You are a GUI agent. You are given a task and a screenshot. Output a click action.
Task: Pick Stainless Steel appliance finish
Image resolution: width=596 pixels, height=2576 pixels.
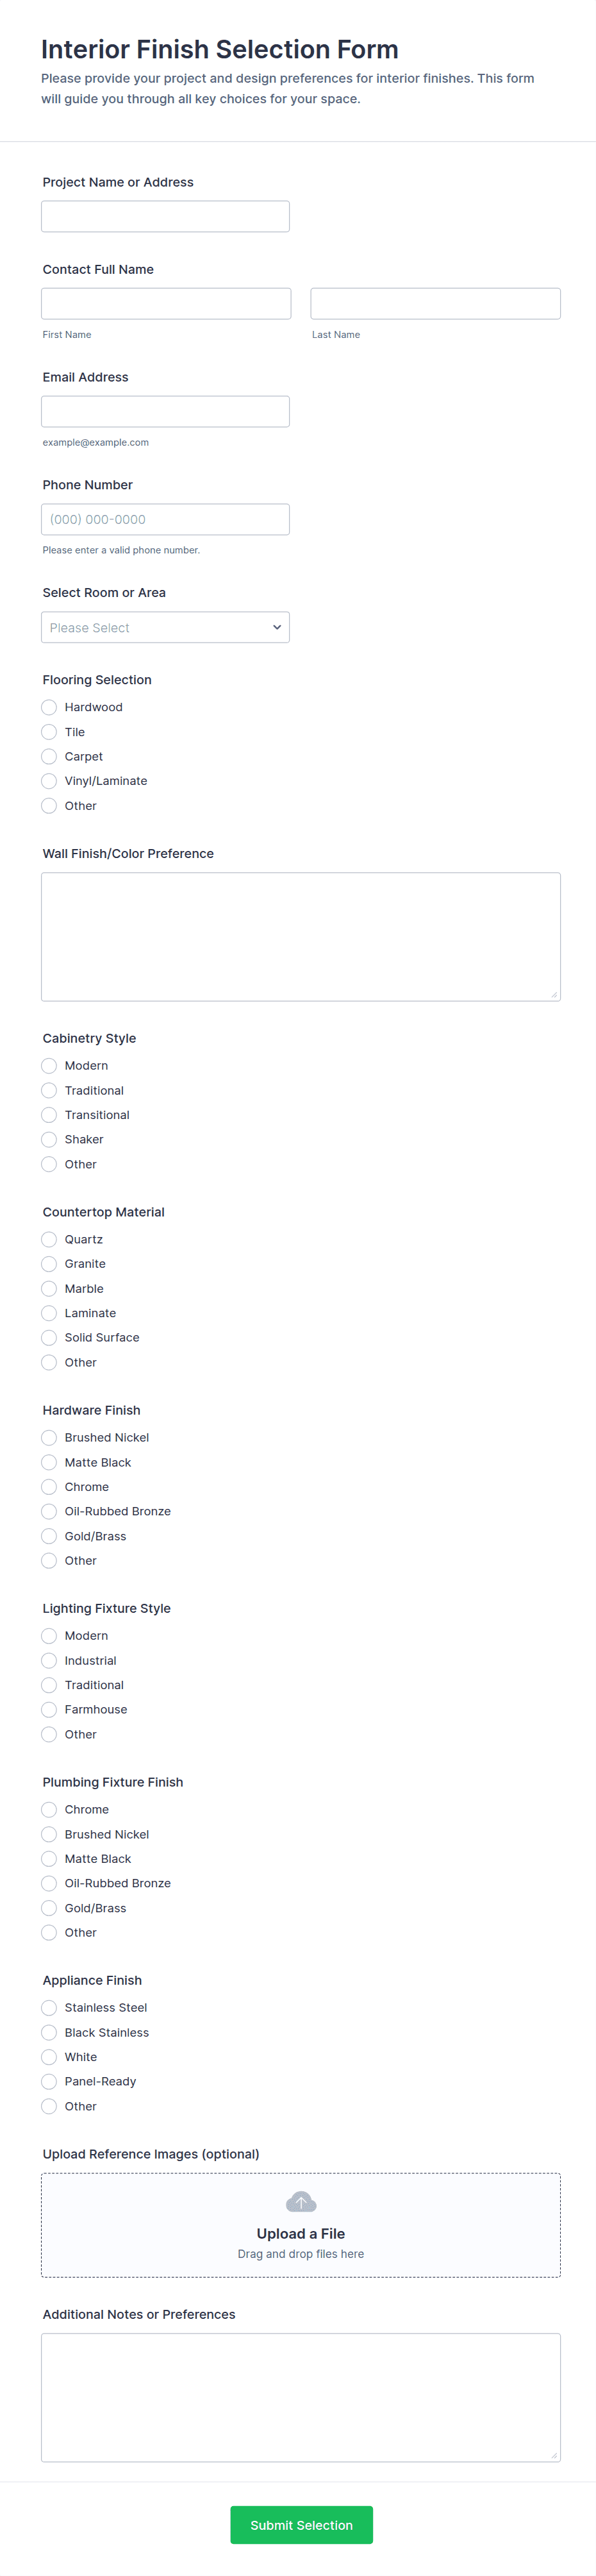tap(49, 2007)
